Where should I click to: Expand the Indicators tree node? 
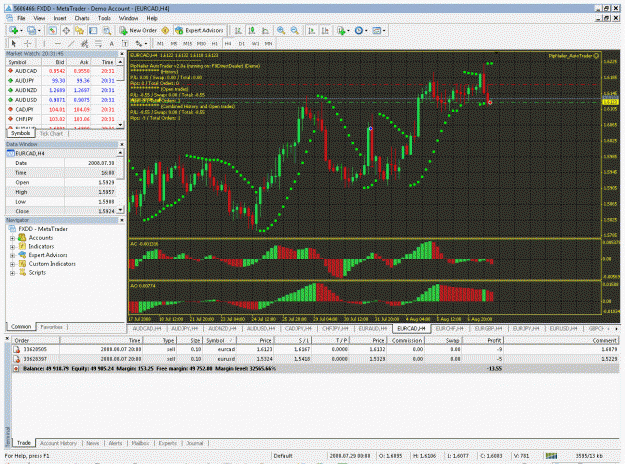point(12,247)
